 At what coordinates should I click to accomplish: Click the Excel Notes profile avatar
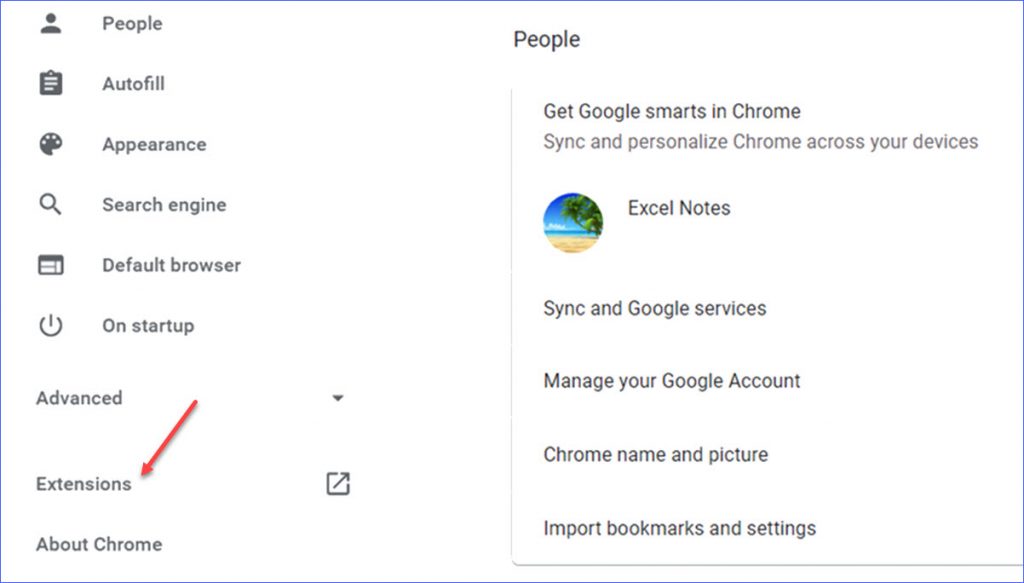pyautogui.click(x=573, y=222)
